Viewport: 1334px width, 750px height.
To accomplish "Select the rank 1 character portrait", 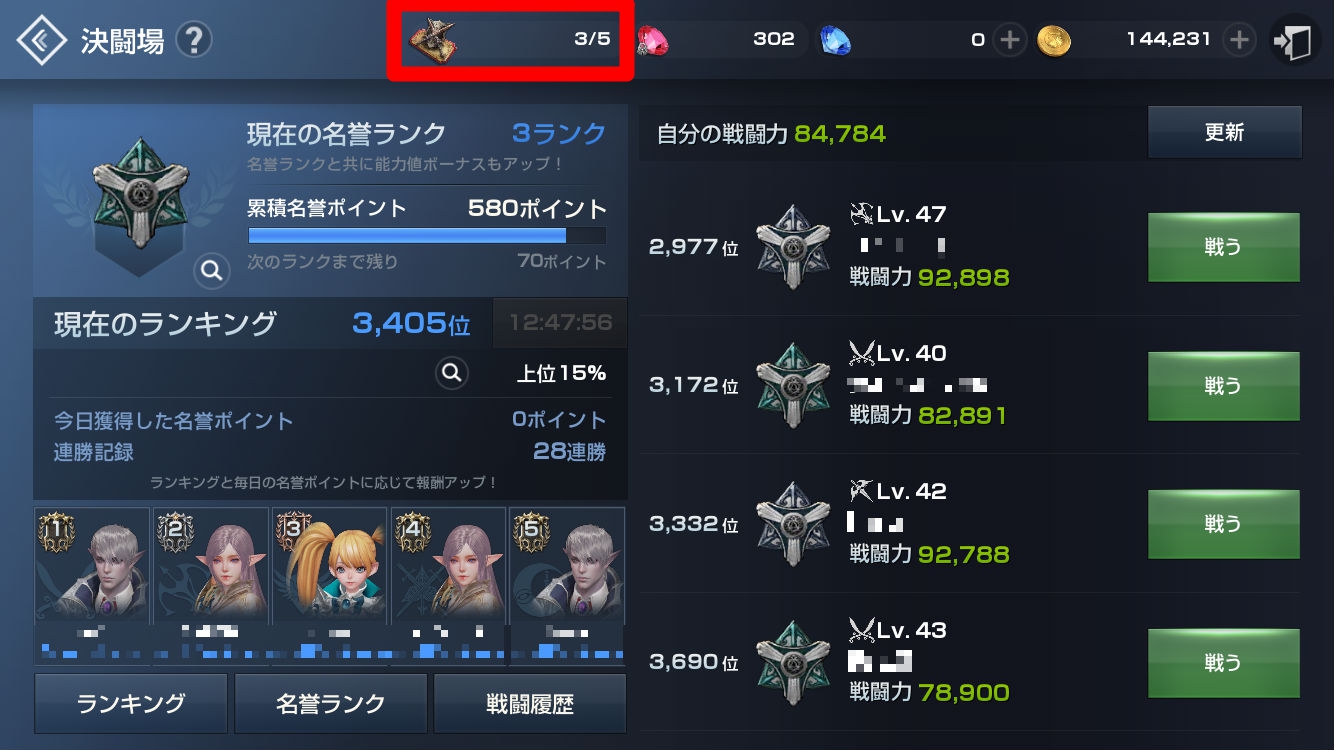I will 92,567.
